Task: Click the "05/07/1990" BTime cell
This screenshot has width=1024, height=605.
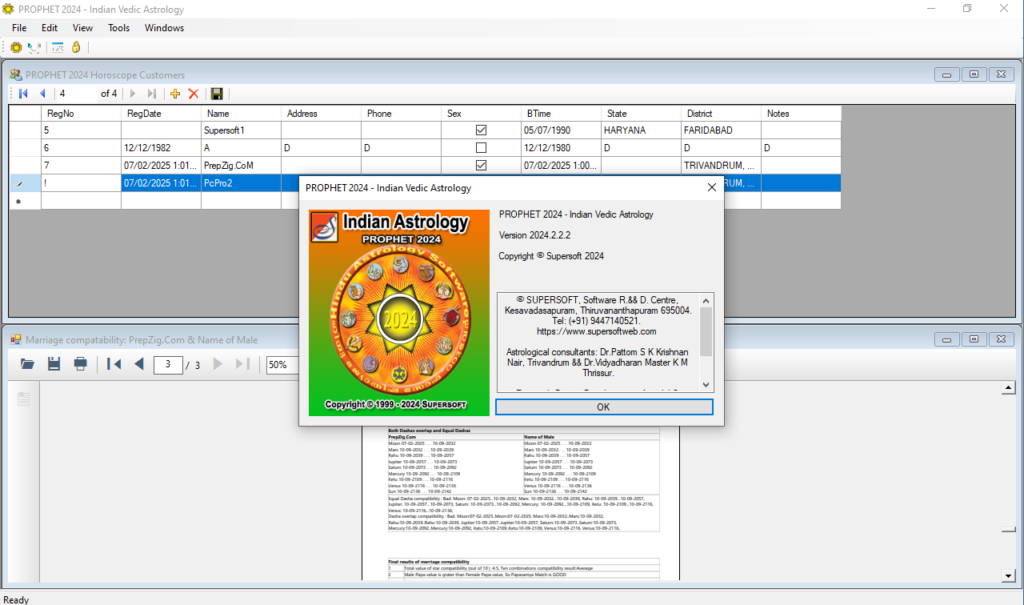Action: point(561,130)
